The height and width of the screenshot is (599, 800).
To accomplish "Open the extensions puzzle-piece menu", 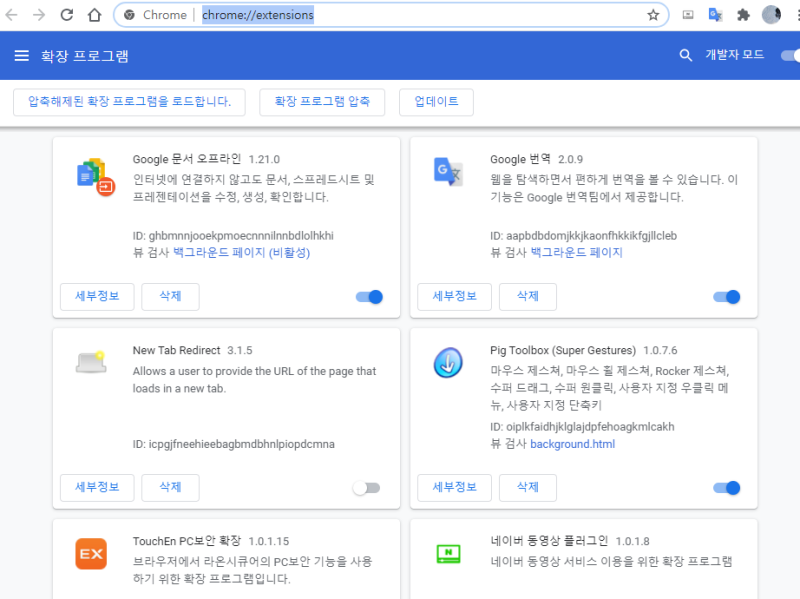I will pyautogui.click(x=743, y=15).
